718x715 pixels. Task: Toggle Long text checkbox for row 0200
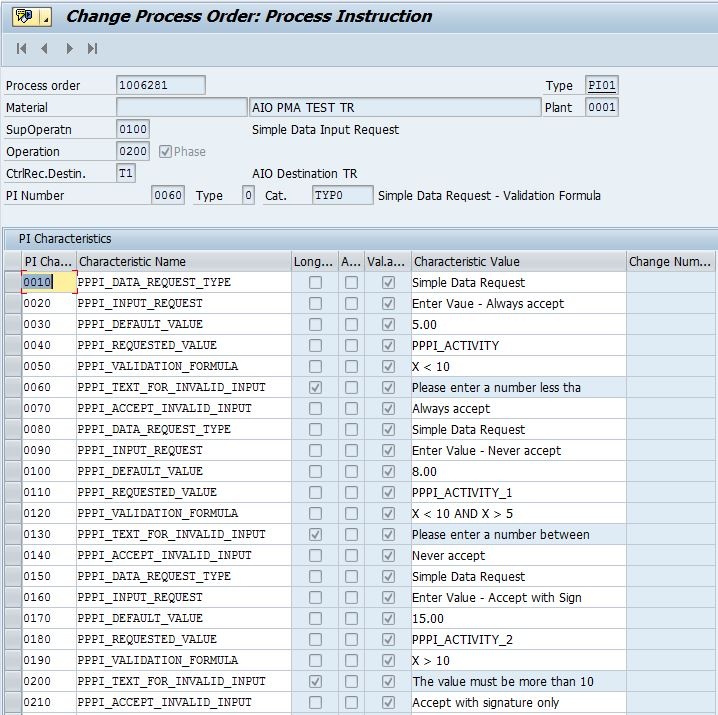pyautogui.click(x=315, y=682)
